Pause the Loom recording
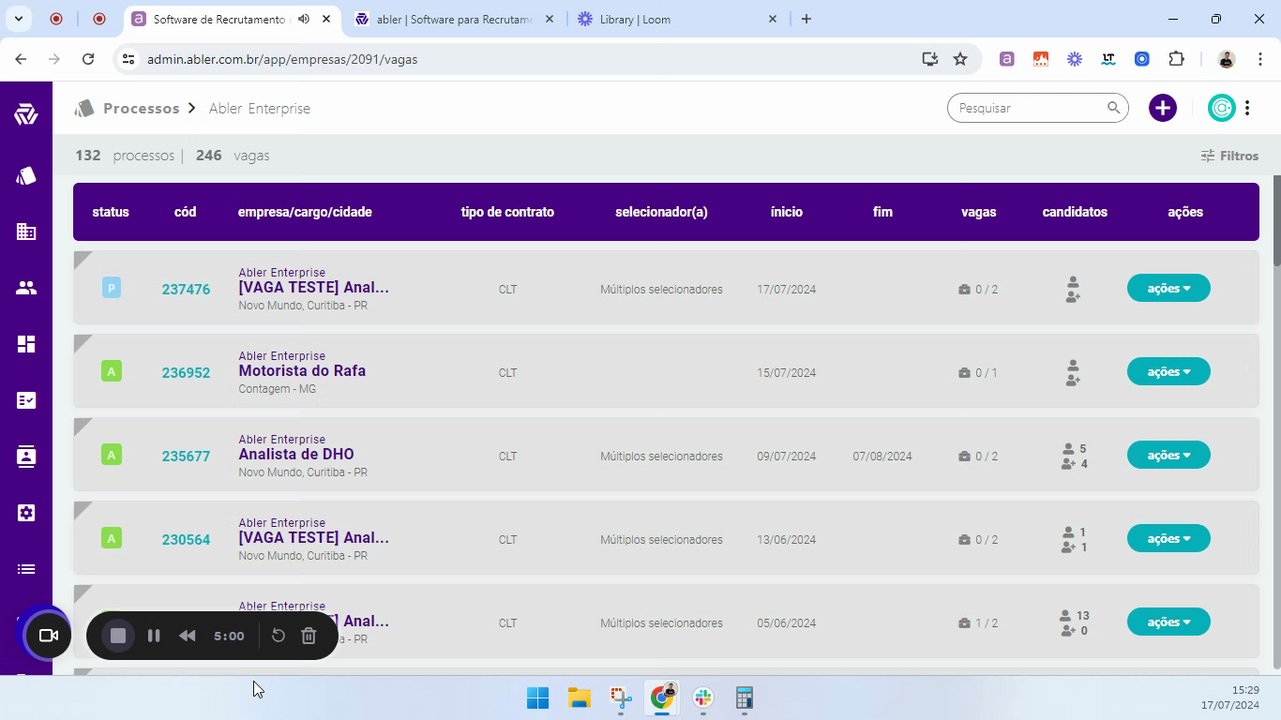This screenshot has height=720, width=1281. tap(154, 636)
